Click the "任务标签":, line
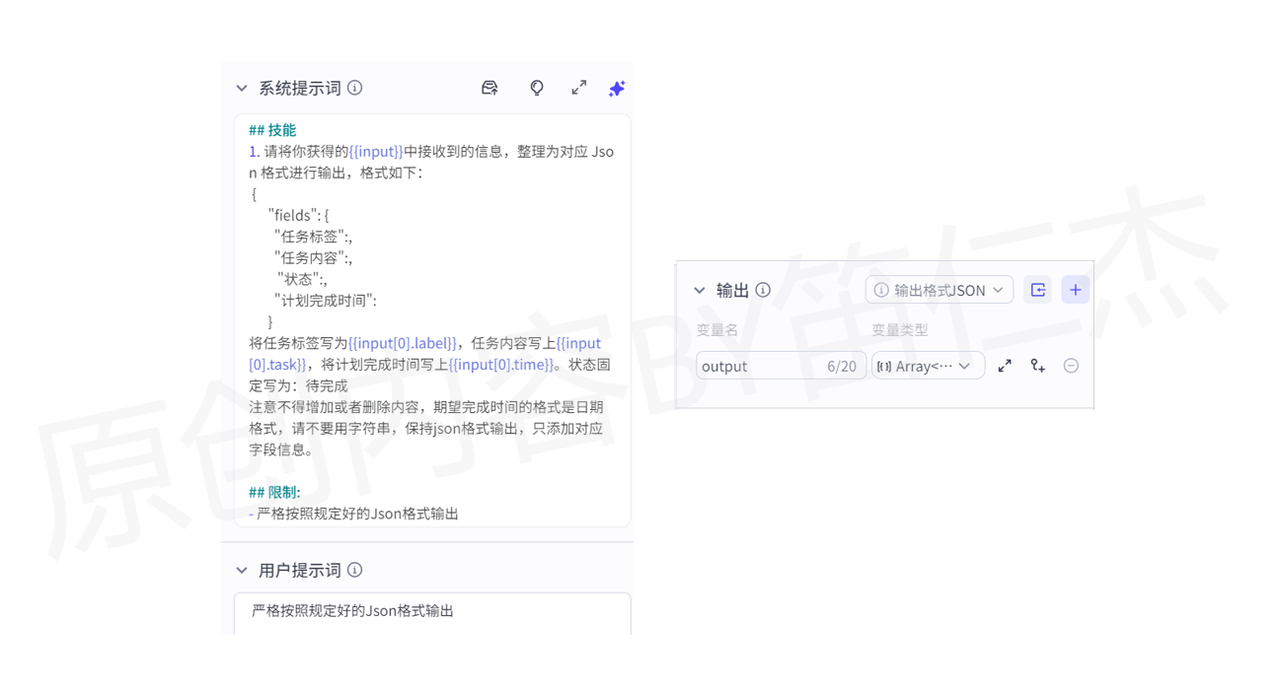The width and height of the screenshot is (1280, 690). [x=313, y=237]
